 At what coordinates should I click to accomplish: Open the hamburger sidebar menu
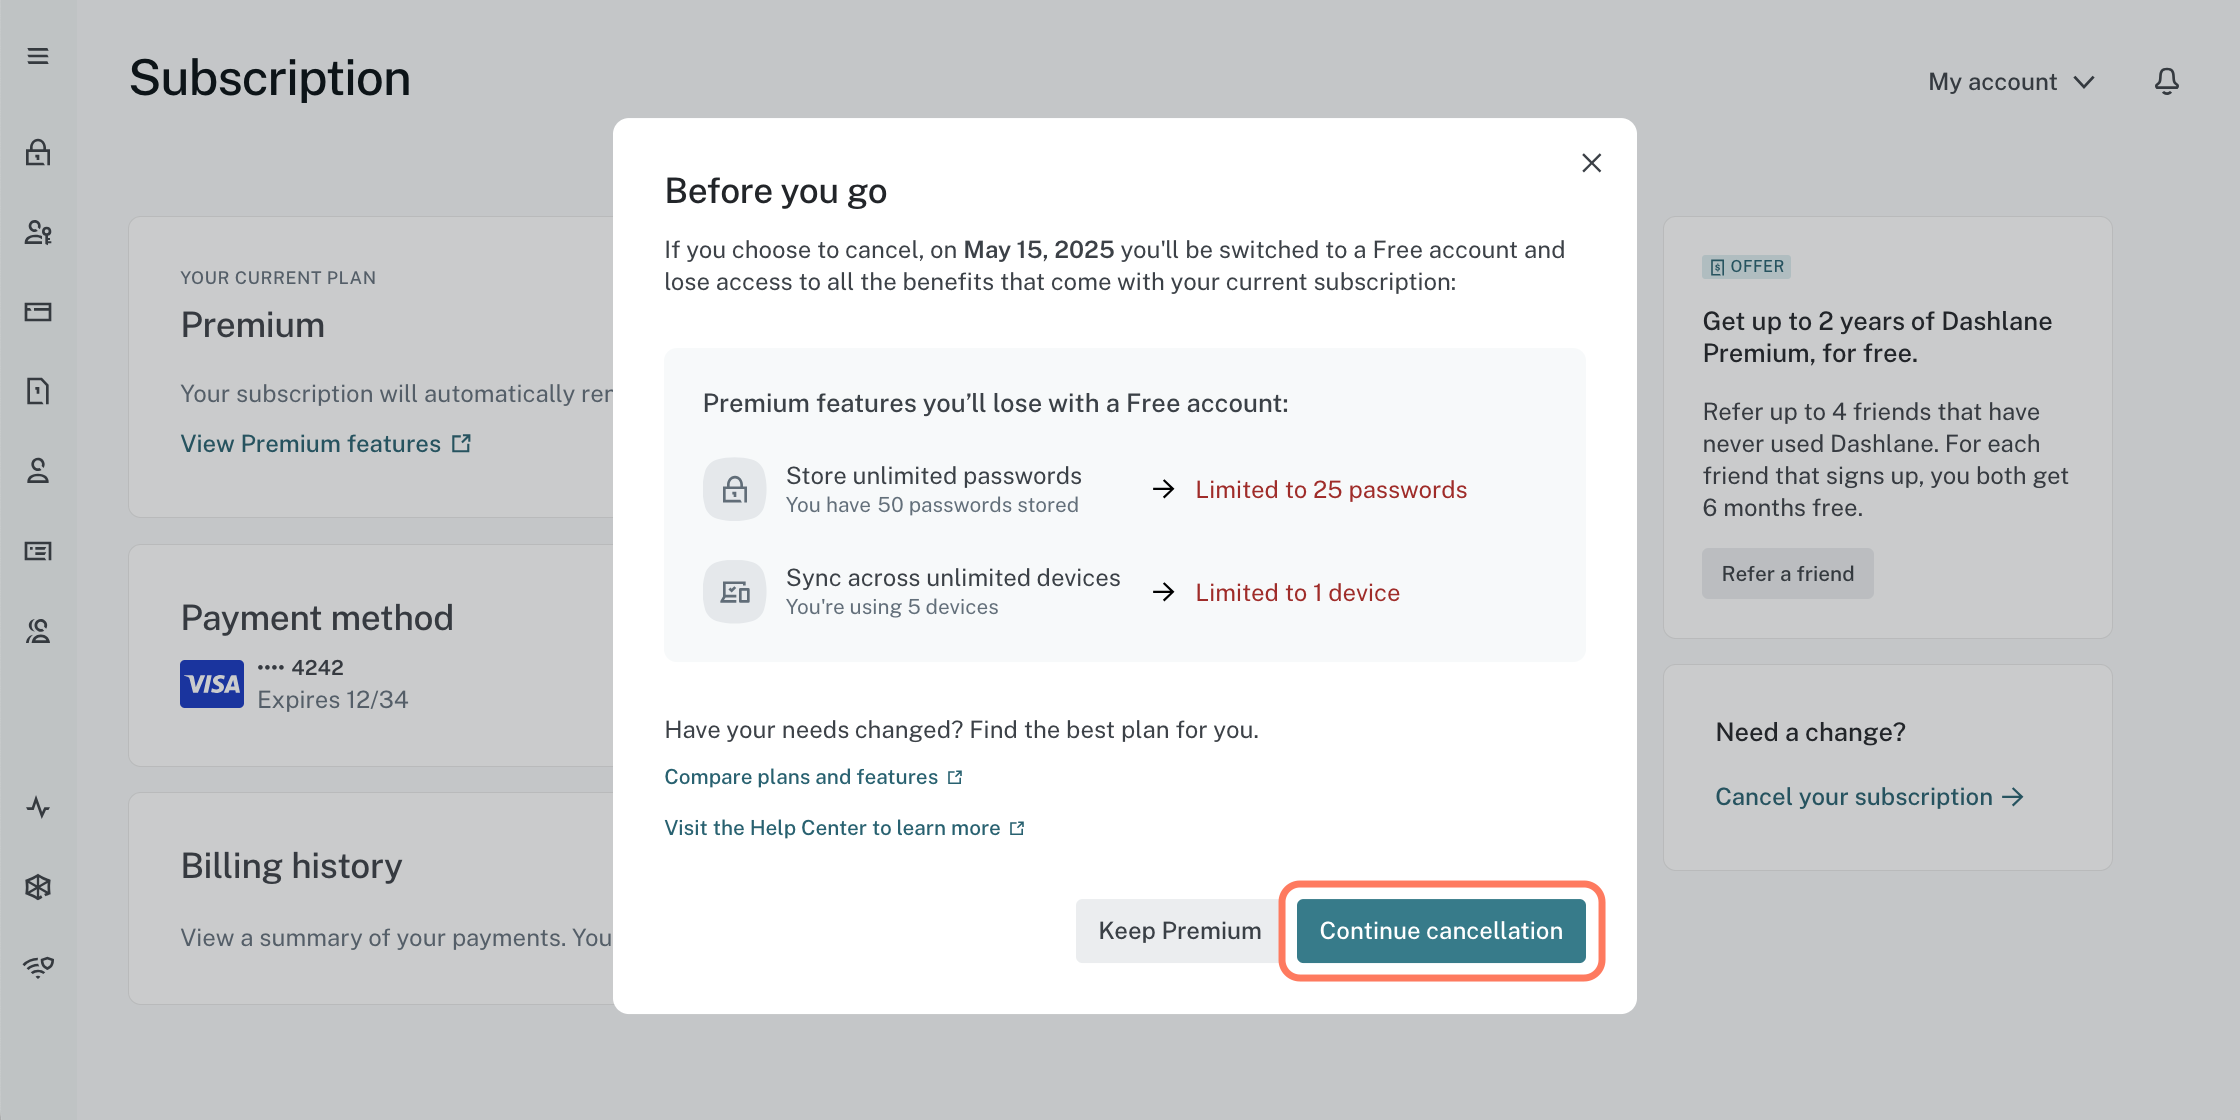(x=38, y=56)
